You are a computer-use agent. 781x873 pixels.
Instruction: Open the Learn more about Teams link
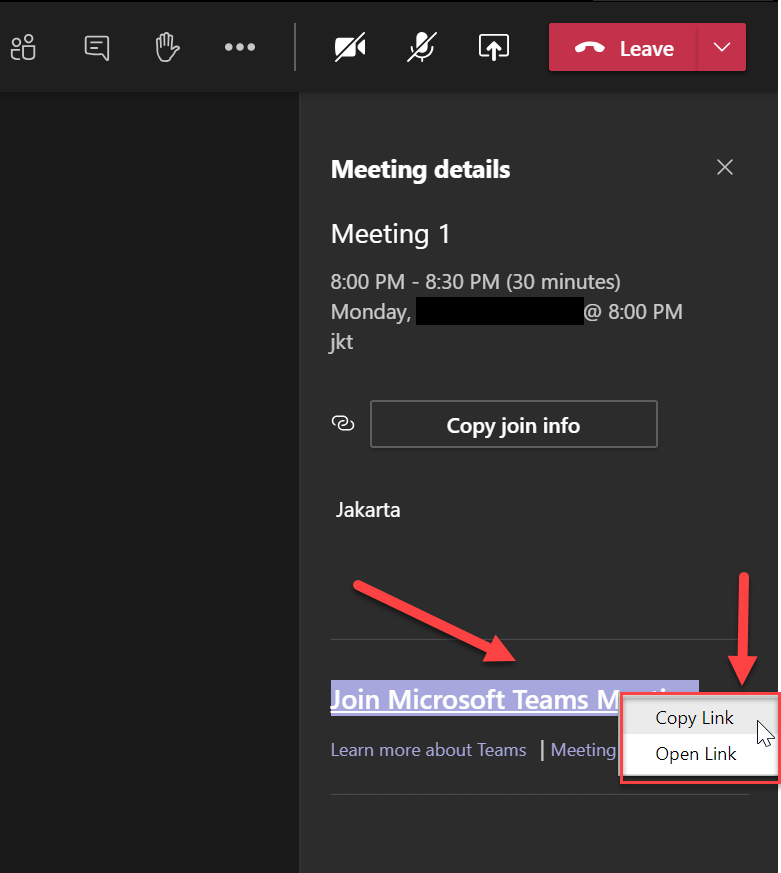click(x=428, y=750)
